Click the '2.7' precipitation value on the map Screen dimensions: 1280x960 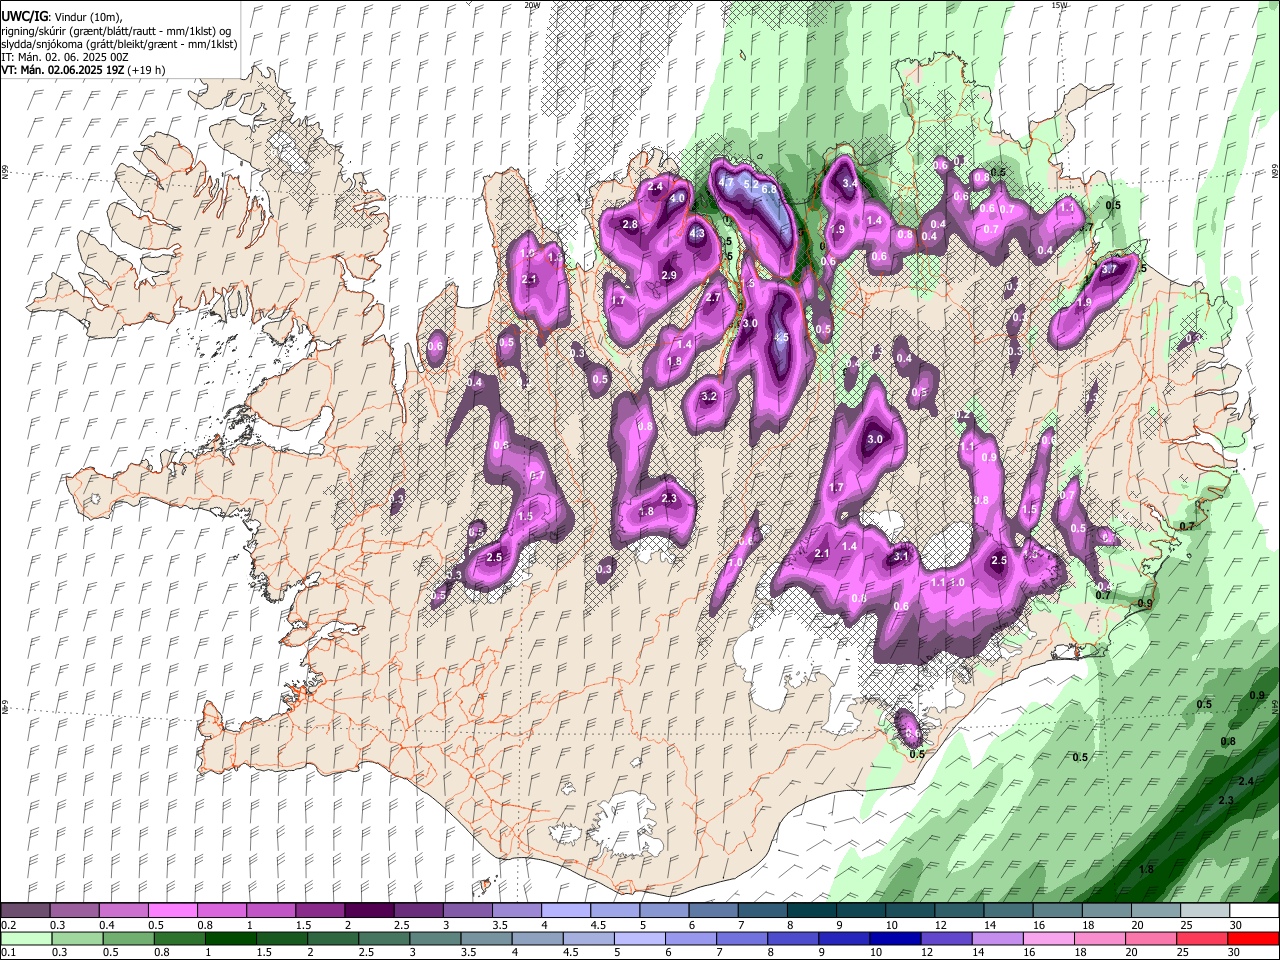713,298
